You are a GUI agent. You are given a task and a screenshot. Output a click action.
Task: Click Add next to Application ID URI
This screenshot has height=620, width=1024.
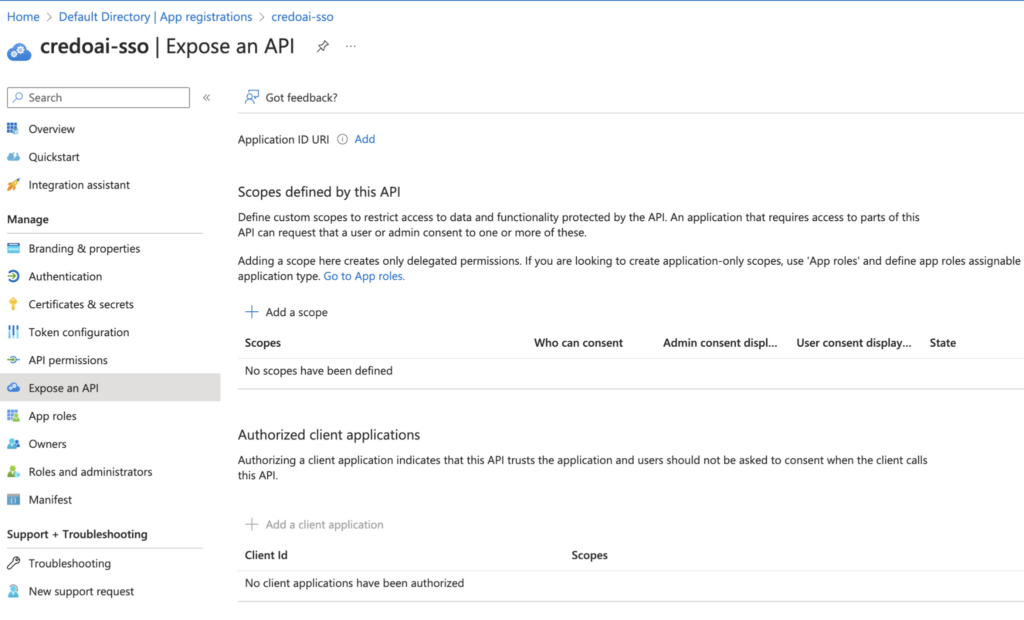pyautogui.click(x=364, y=139)
